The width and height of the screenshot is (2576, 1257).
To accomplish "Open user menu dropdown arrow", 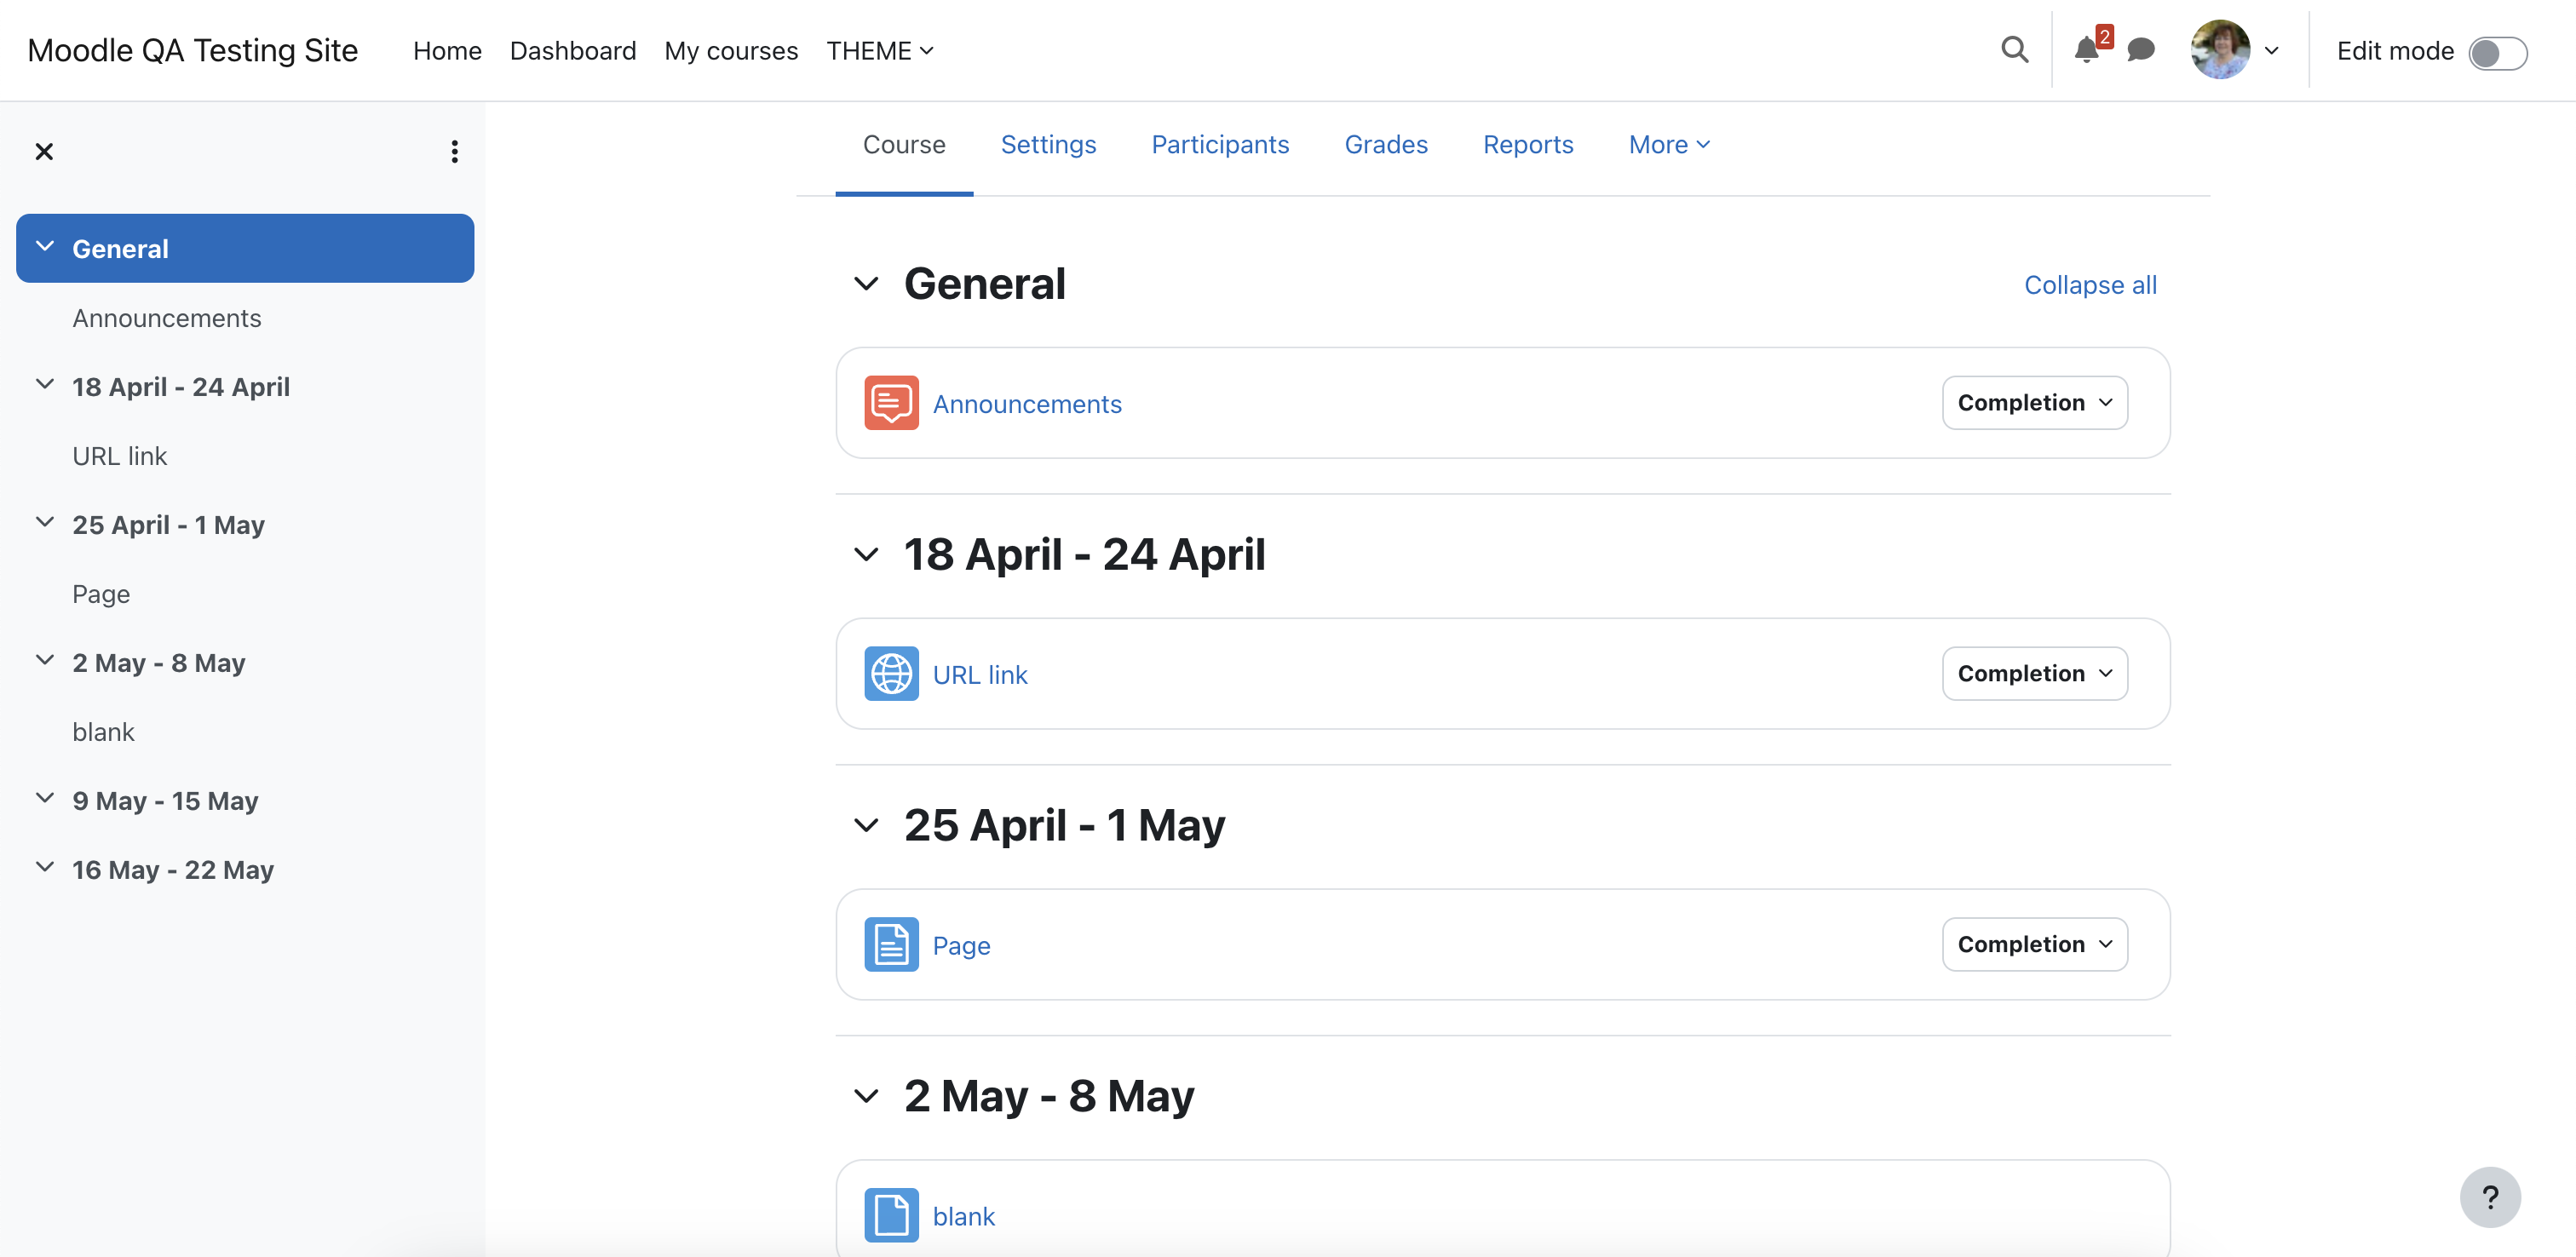I will (2271, 51).
